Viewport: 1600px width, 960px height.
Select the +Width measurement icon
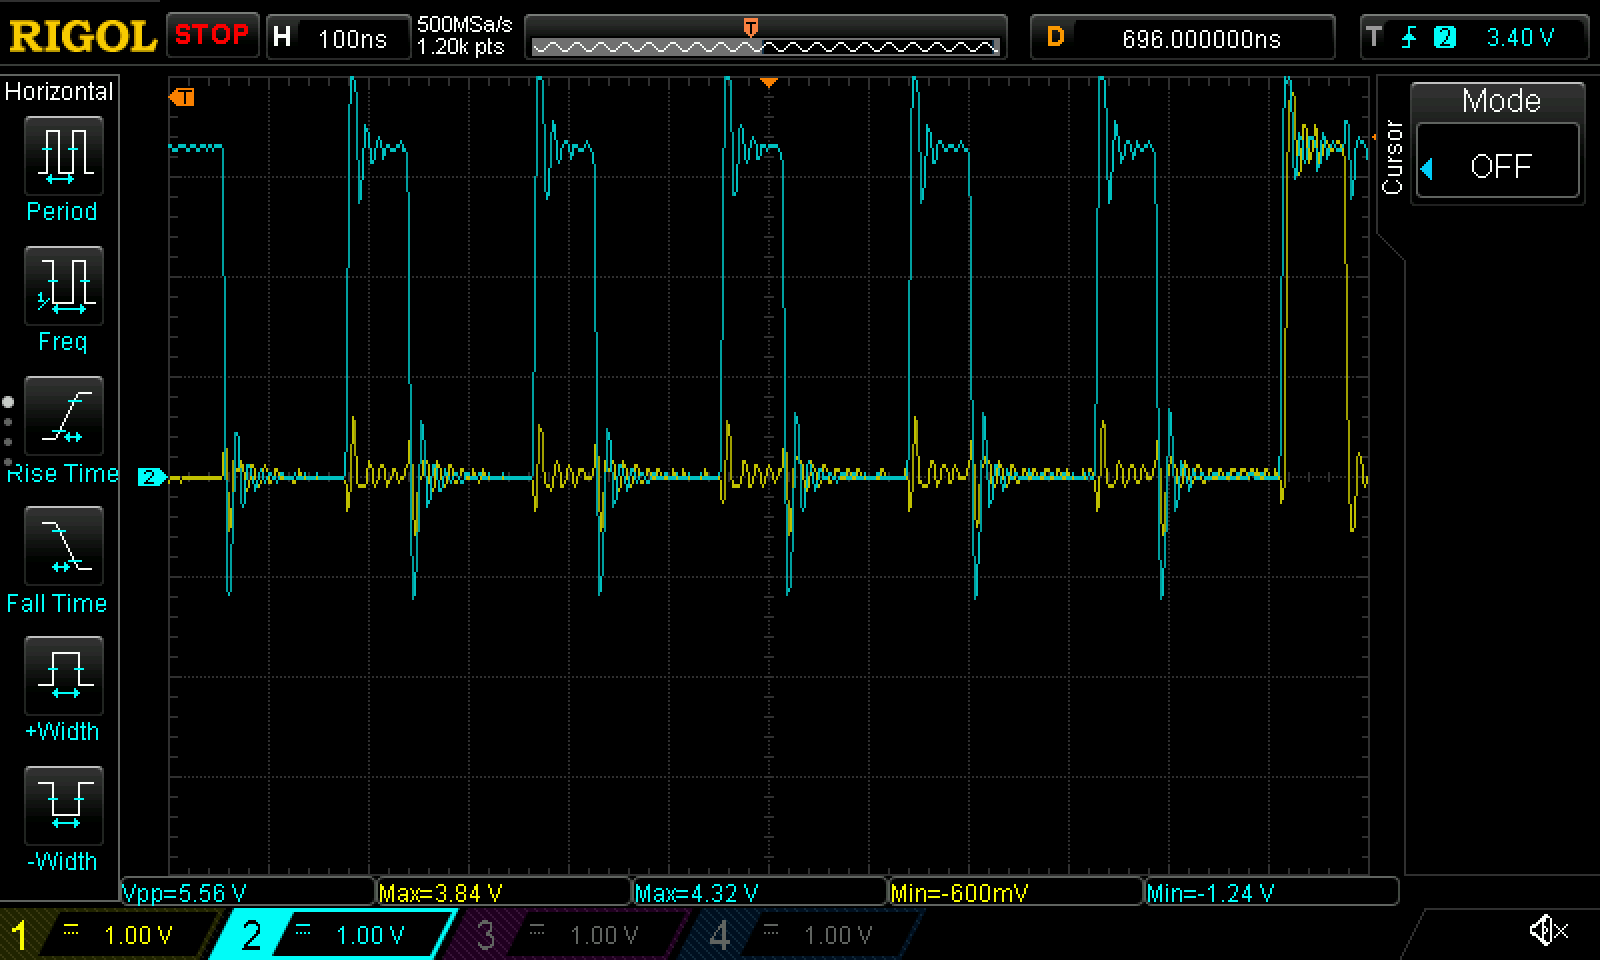coord(63,676)
